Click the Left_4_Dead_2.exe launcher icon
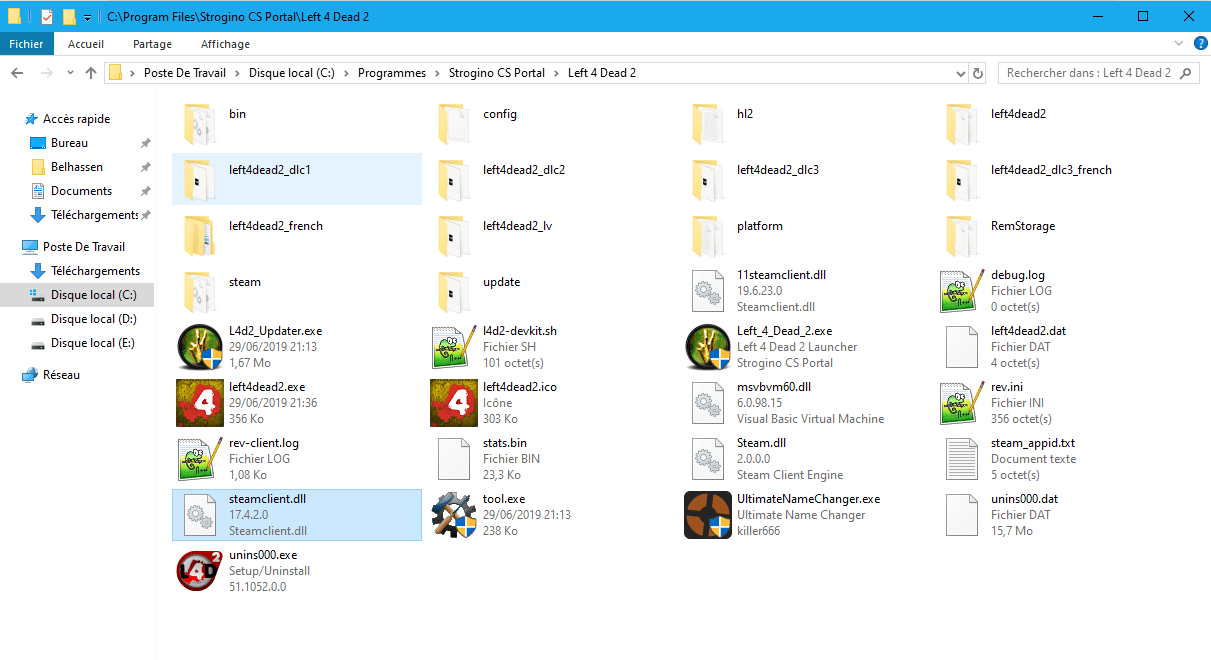This screenshot has height=660, width=1211. 708,347
